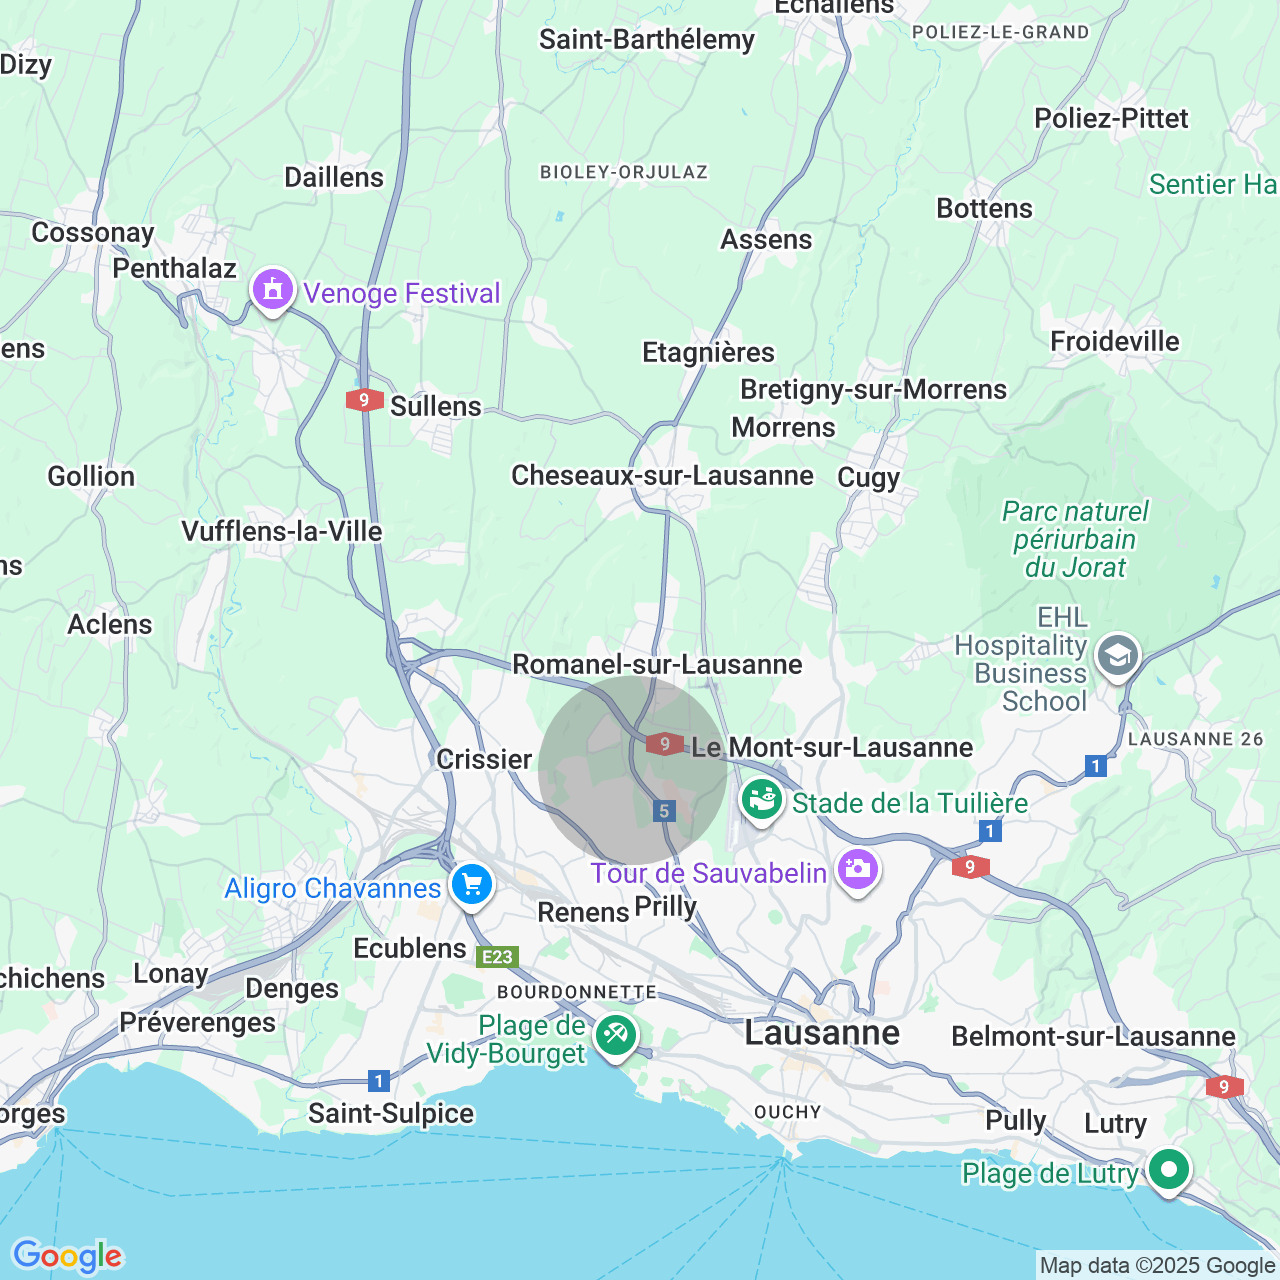Open the EHL Hospitality Business School marker

[x=1118, y=658]
